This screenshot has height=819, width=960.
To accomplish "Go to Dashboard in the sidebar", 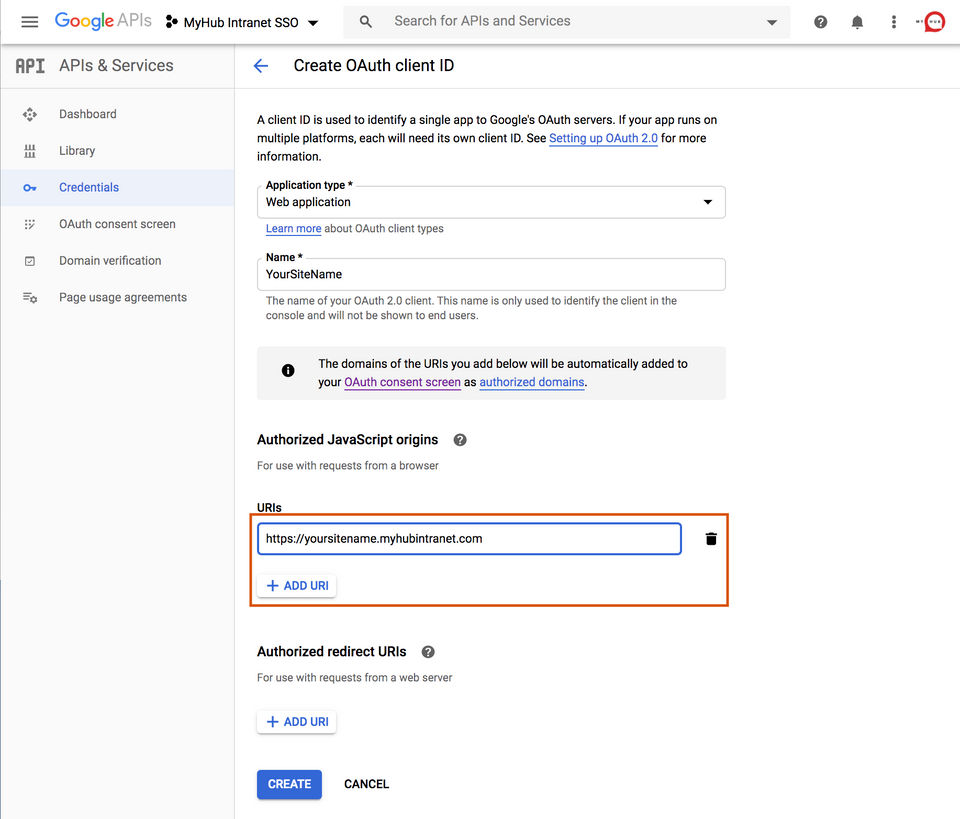I will [87, 114].
